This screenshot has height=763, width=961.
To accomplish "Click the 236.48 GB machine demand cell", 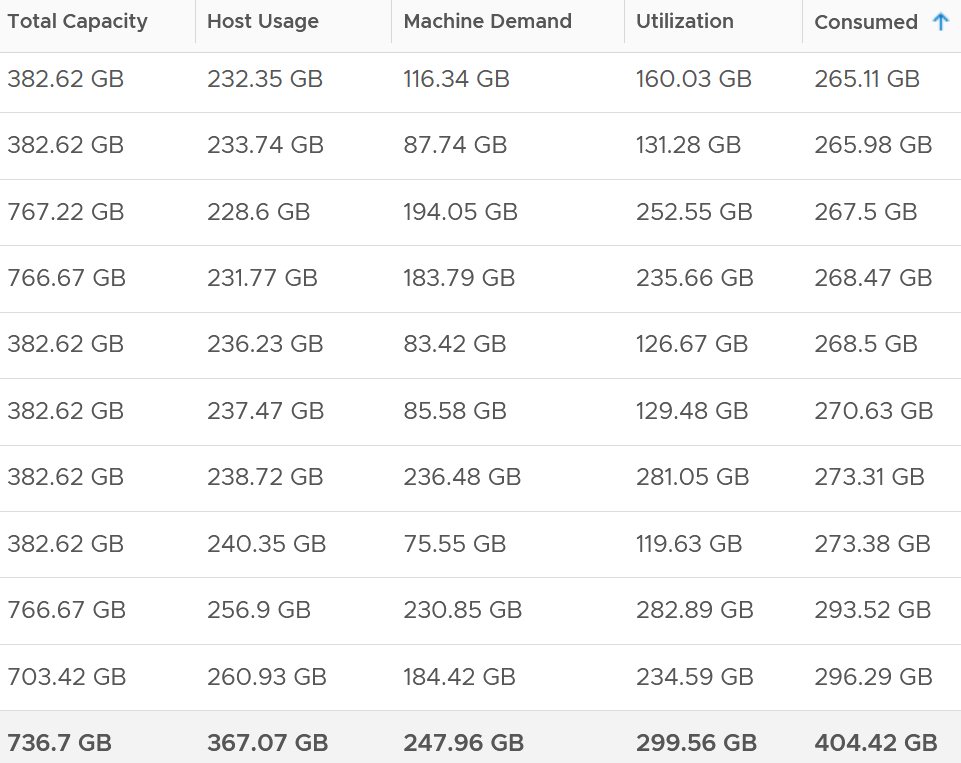I will pyautogui.click(x=462, y=477).
